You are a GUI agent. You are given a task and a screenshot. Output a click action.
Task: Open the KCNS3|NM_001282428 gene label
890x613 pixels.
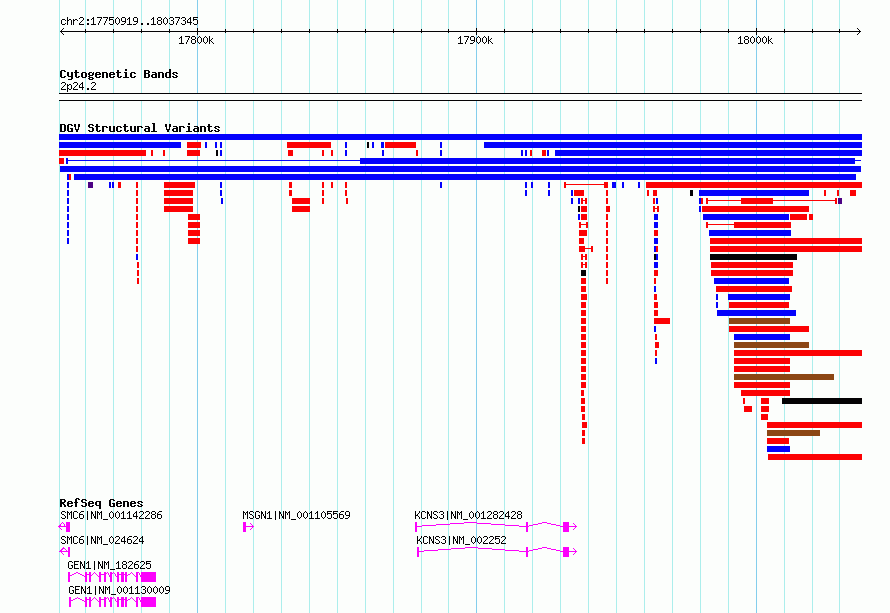coord(468,515)
